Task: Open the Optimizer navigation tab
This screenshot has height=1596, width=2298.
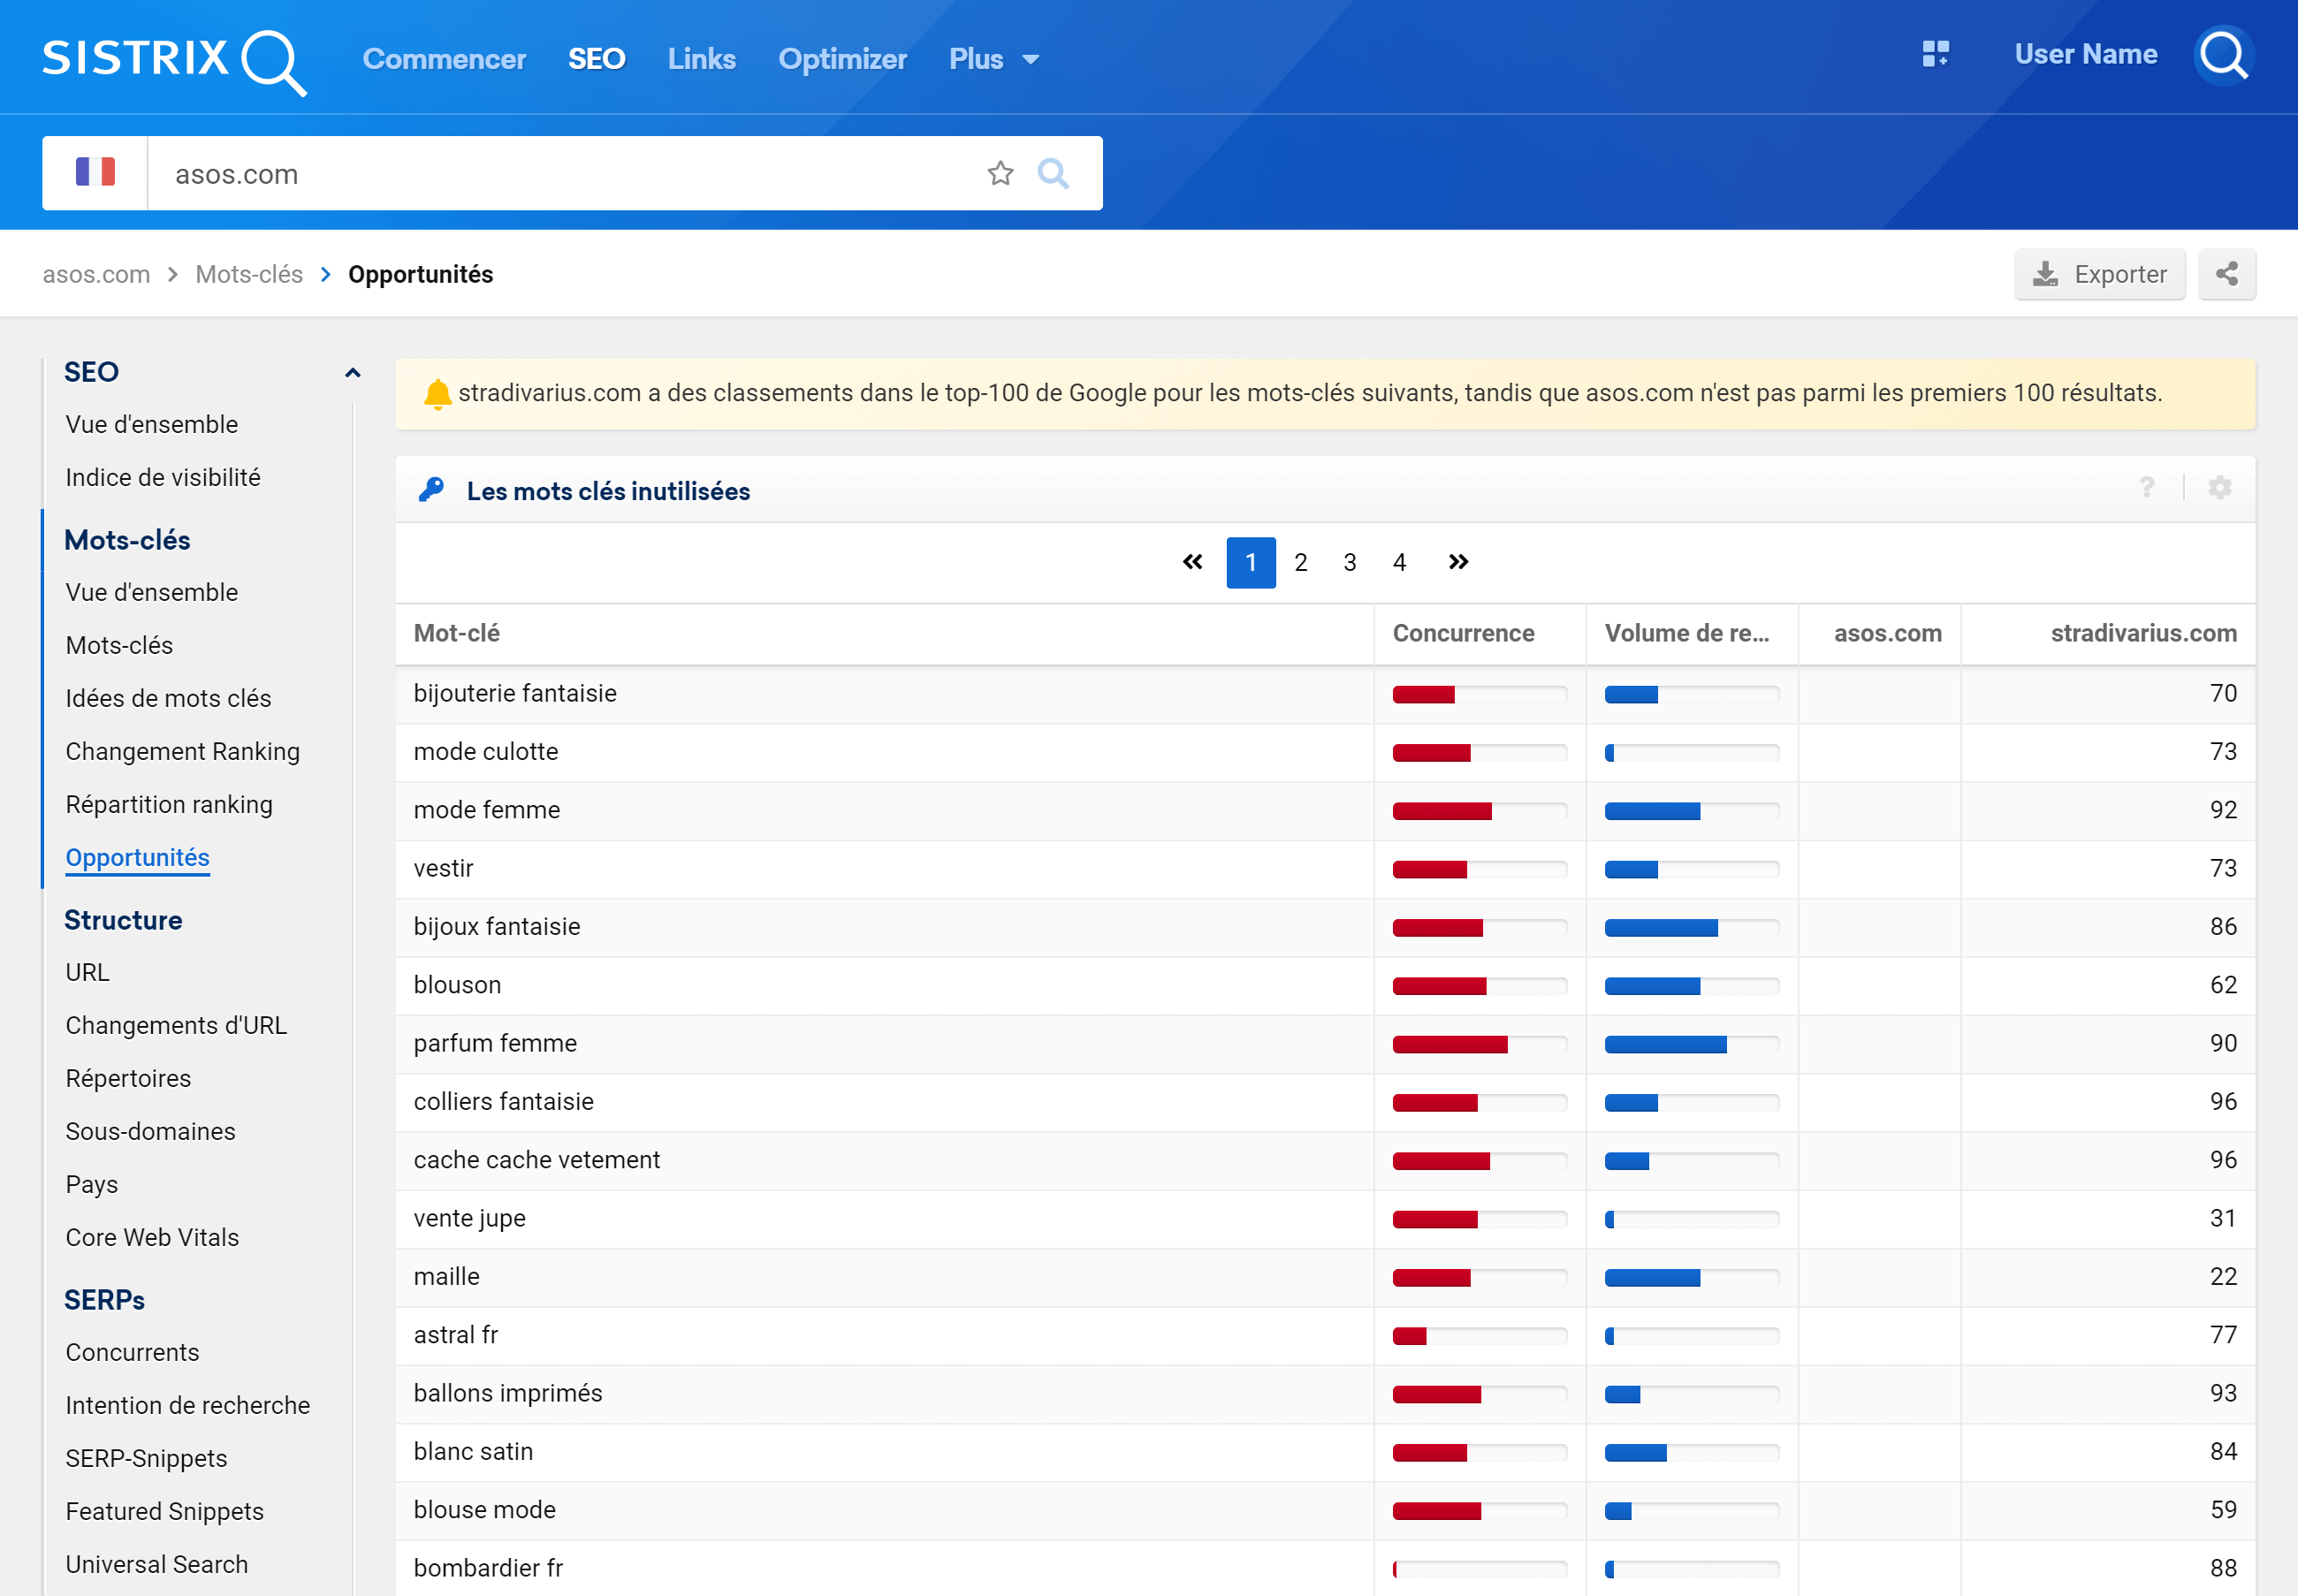Action: pyautogui.click(x=842, y=59)
